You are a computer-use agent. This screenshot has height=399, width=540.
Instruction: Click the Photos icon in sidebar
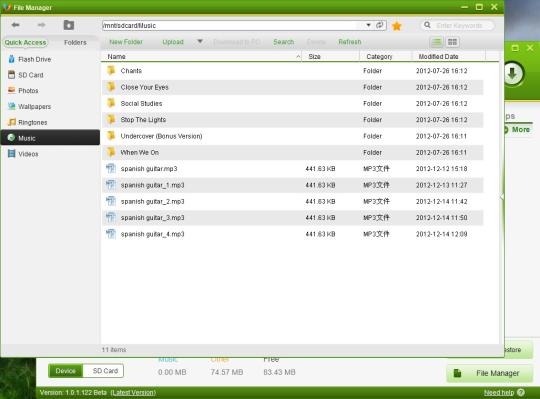pyautogui.click(x=12, y=90)
